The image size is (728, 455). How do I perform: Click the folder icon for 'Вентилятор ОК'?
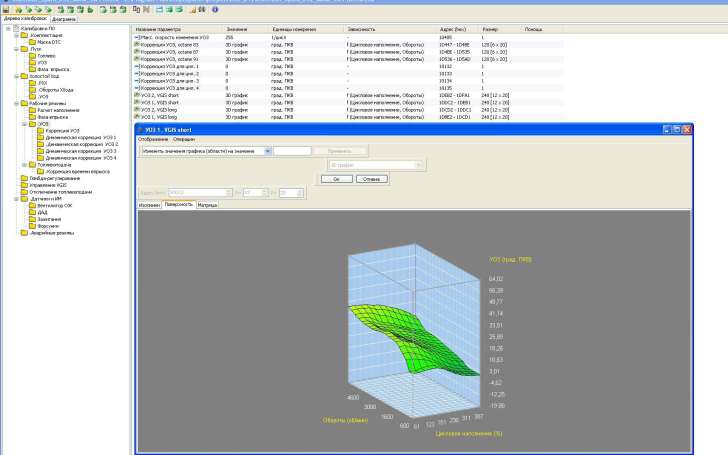[x=33, y=204]
